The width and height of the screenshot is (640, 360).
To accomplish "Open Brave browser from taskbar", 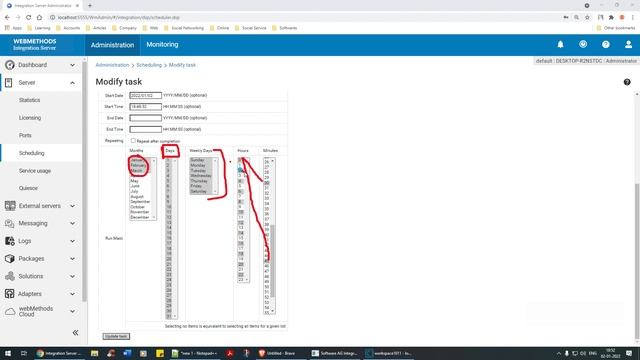I will point(278,353).
